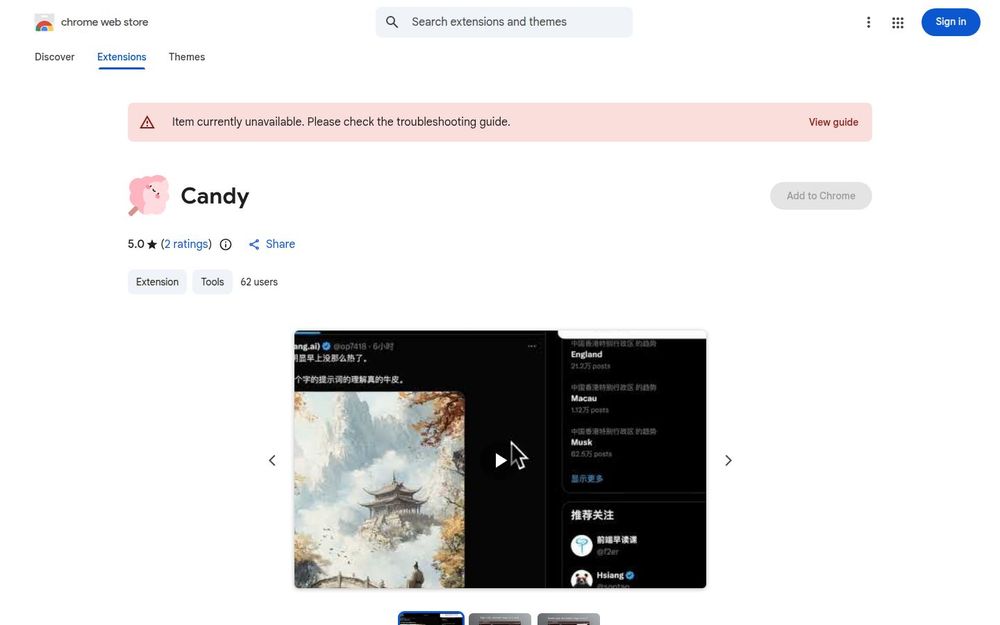Screen dimensions: 1000x625
Task: Open the 2 ratings link
Action: pyautogui.click(x=186, y=244)
